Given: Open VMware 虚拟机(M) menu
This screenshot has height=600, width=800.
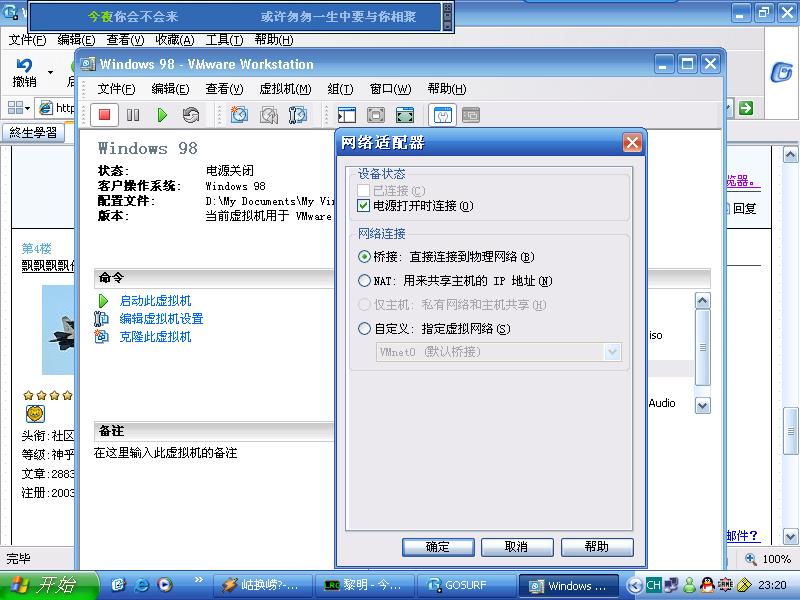Looking at the screenshot, I should [x=285, y=89].
